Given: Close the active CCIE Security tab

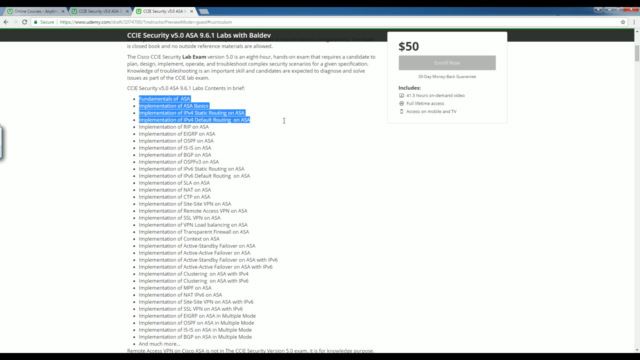Looking at the screenshot, I should (191, 11).
